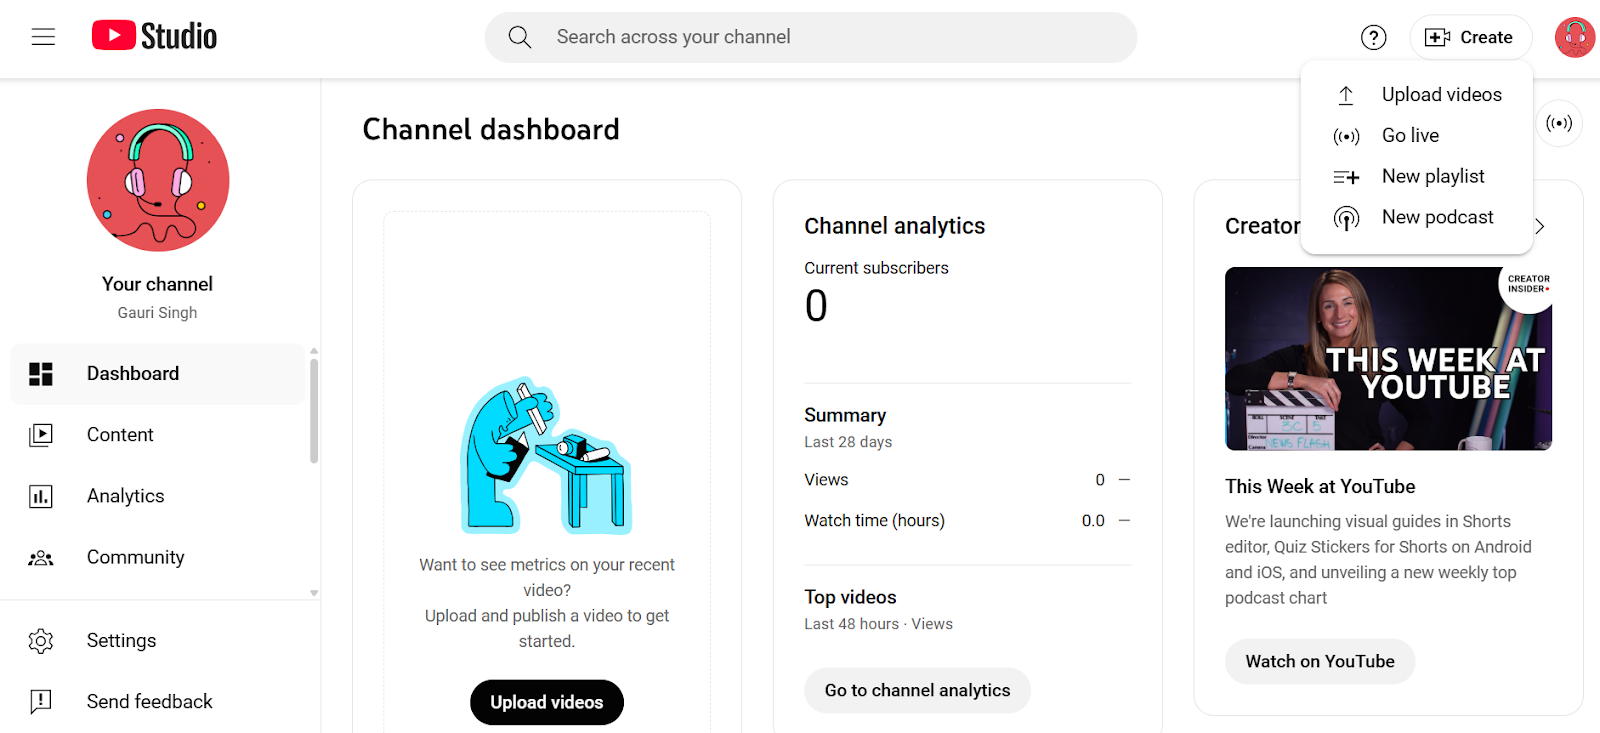Open the help question mark icon
Viewport: 1600px width, 733px height.
coord(1374,37)
